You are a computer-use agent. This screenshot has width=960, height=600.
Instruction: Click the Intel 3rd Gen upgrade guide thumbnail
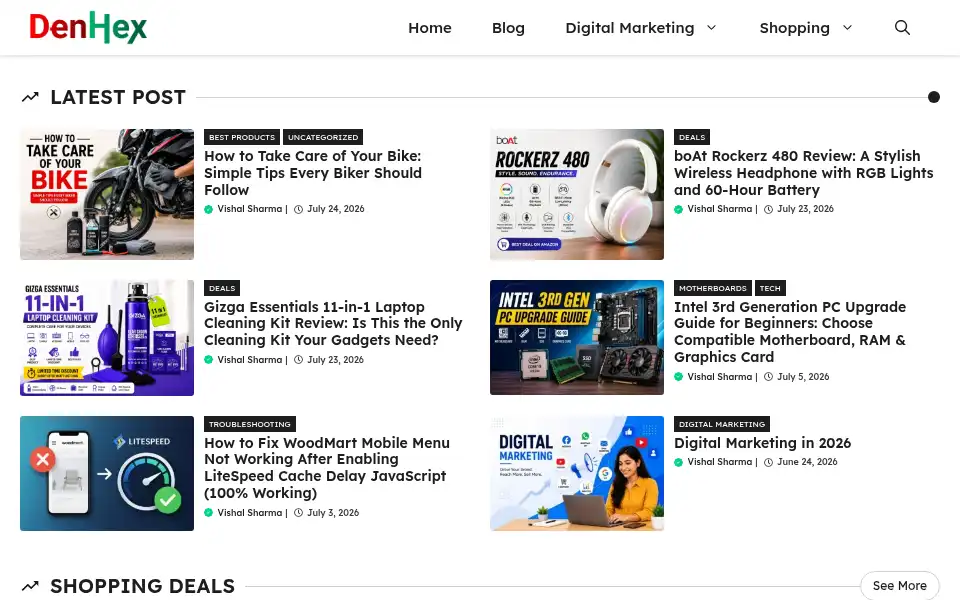[577, 337]
